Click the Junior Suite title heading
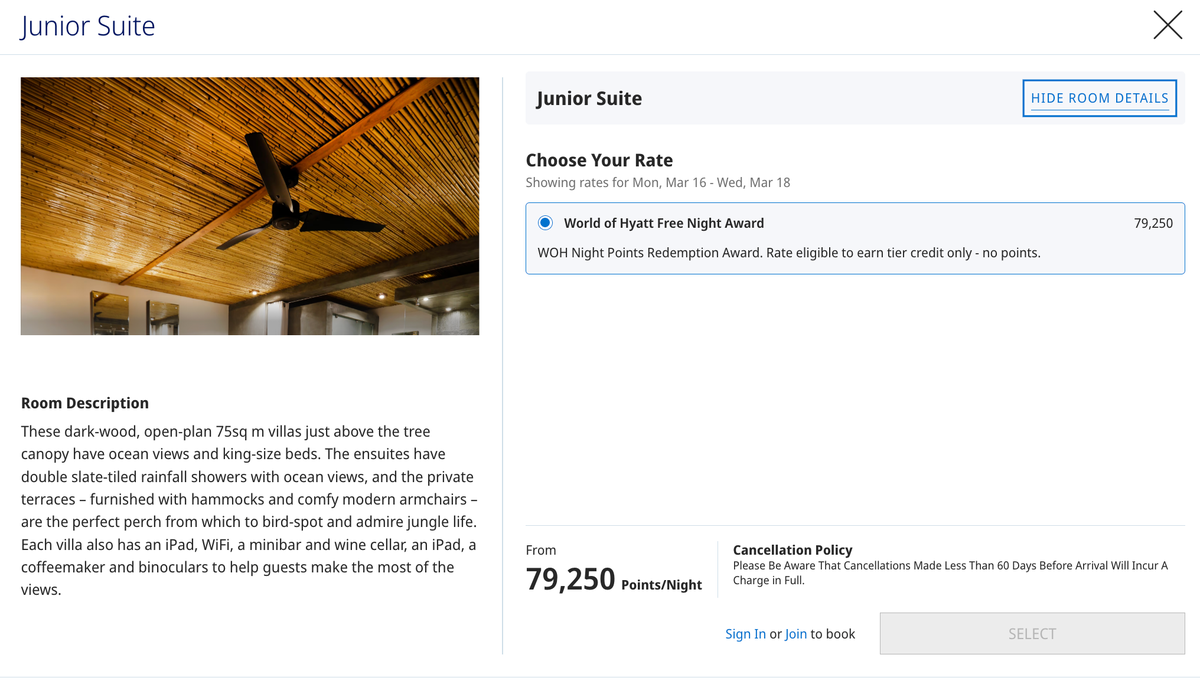The image size is (1200, 681). pyautogui.click(x=87, y=25)
